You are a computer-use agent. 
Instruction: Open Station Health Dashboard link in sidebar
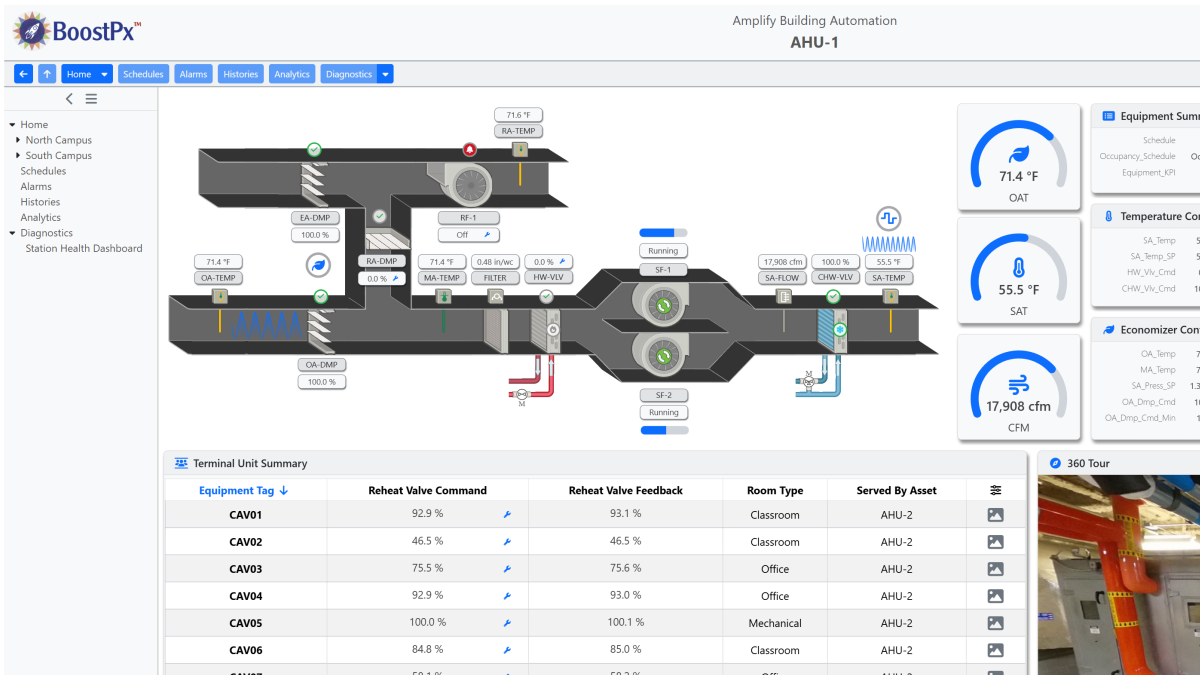tap(84, 248)
